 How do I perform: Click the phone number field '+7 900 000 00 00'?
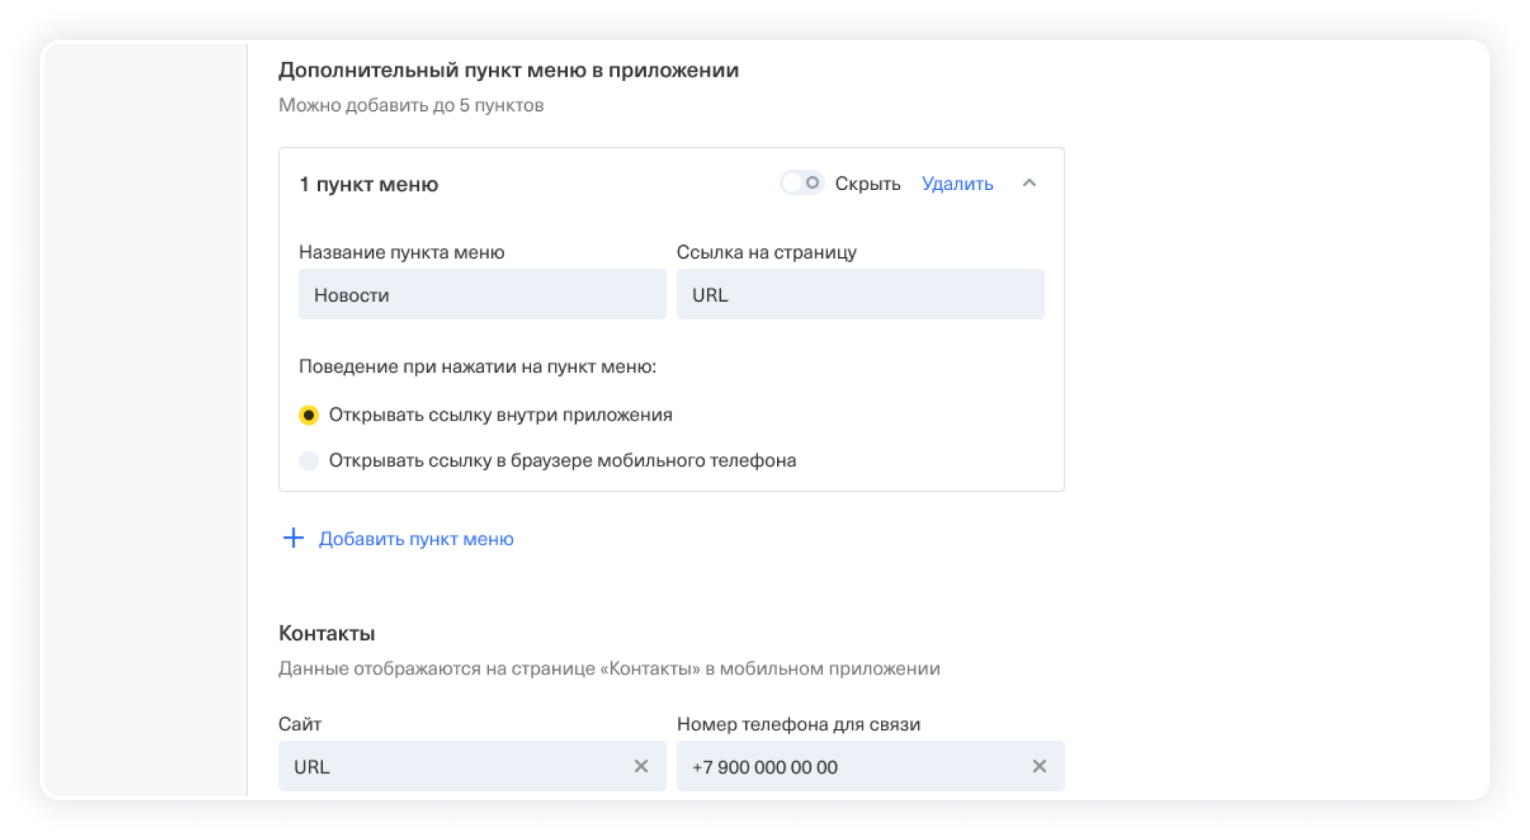point(850,767)
